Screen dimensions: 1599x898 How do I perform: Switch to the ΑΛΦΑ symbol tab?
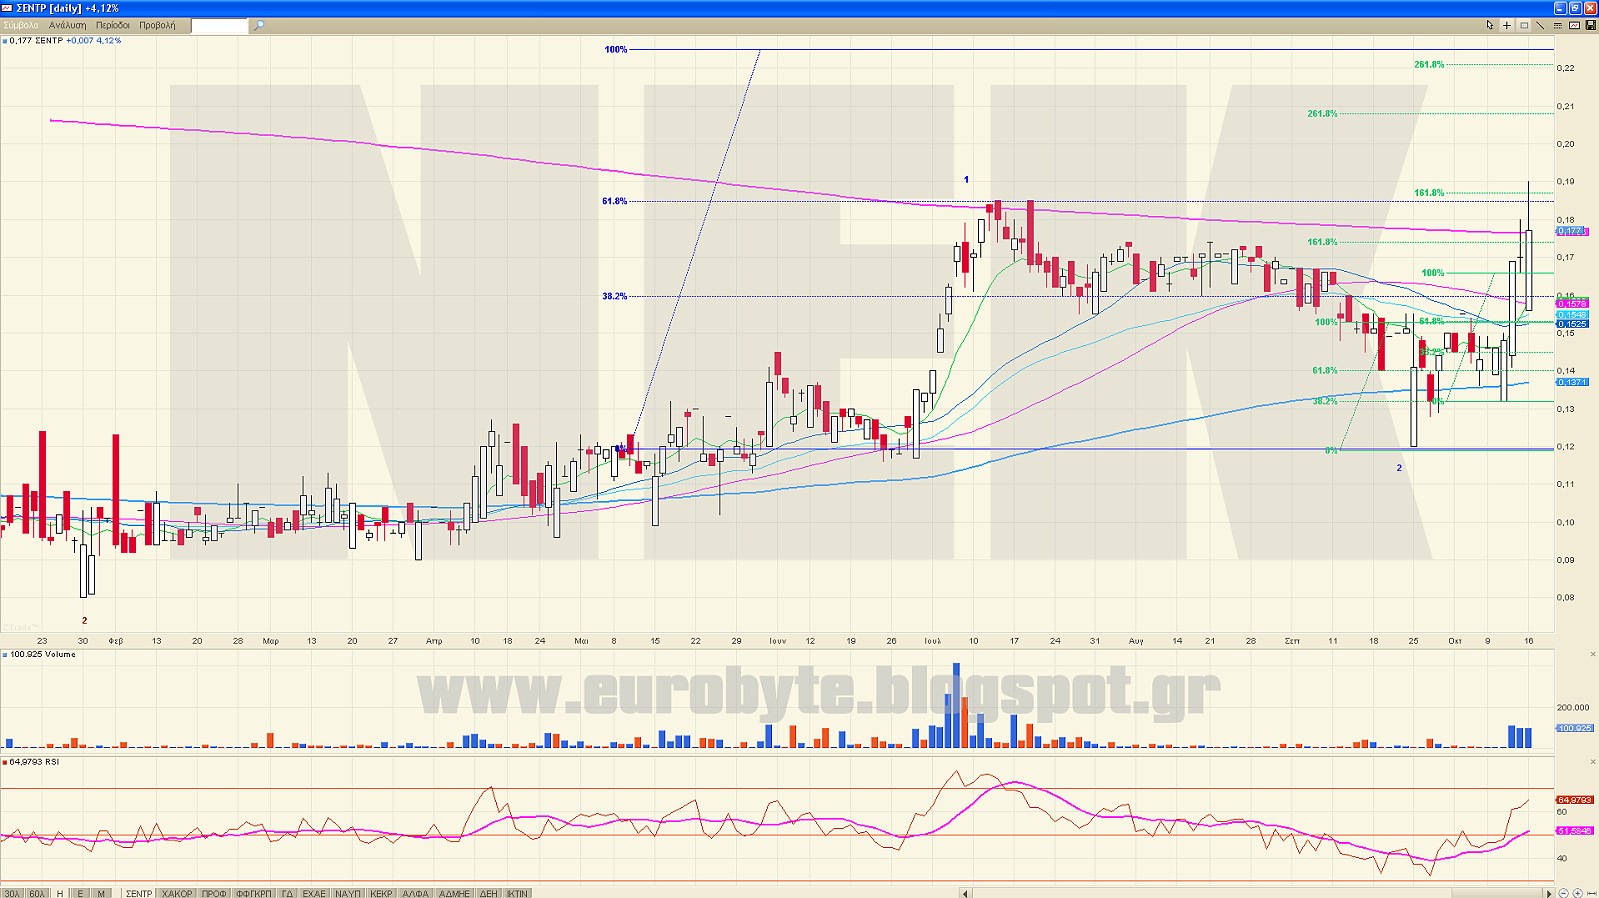[415, 893]
